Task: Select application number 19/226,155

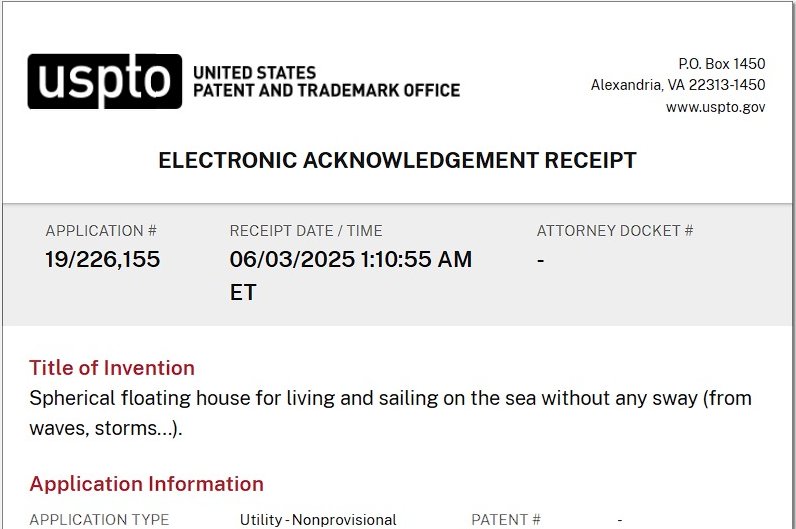Action: 102,260
